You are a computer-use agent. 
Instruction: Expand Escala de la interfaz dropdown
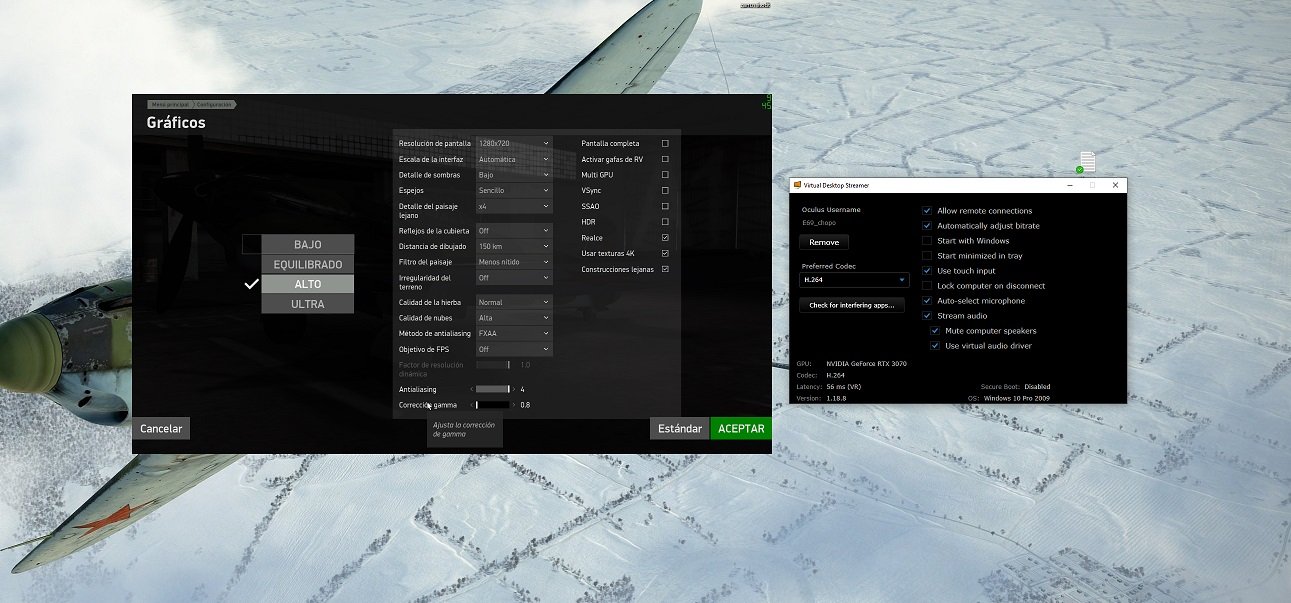514,159
